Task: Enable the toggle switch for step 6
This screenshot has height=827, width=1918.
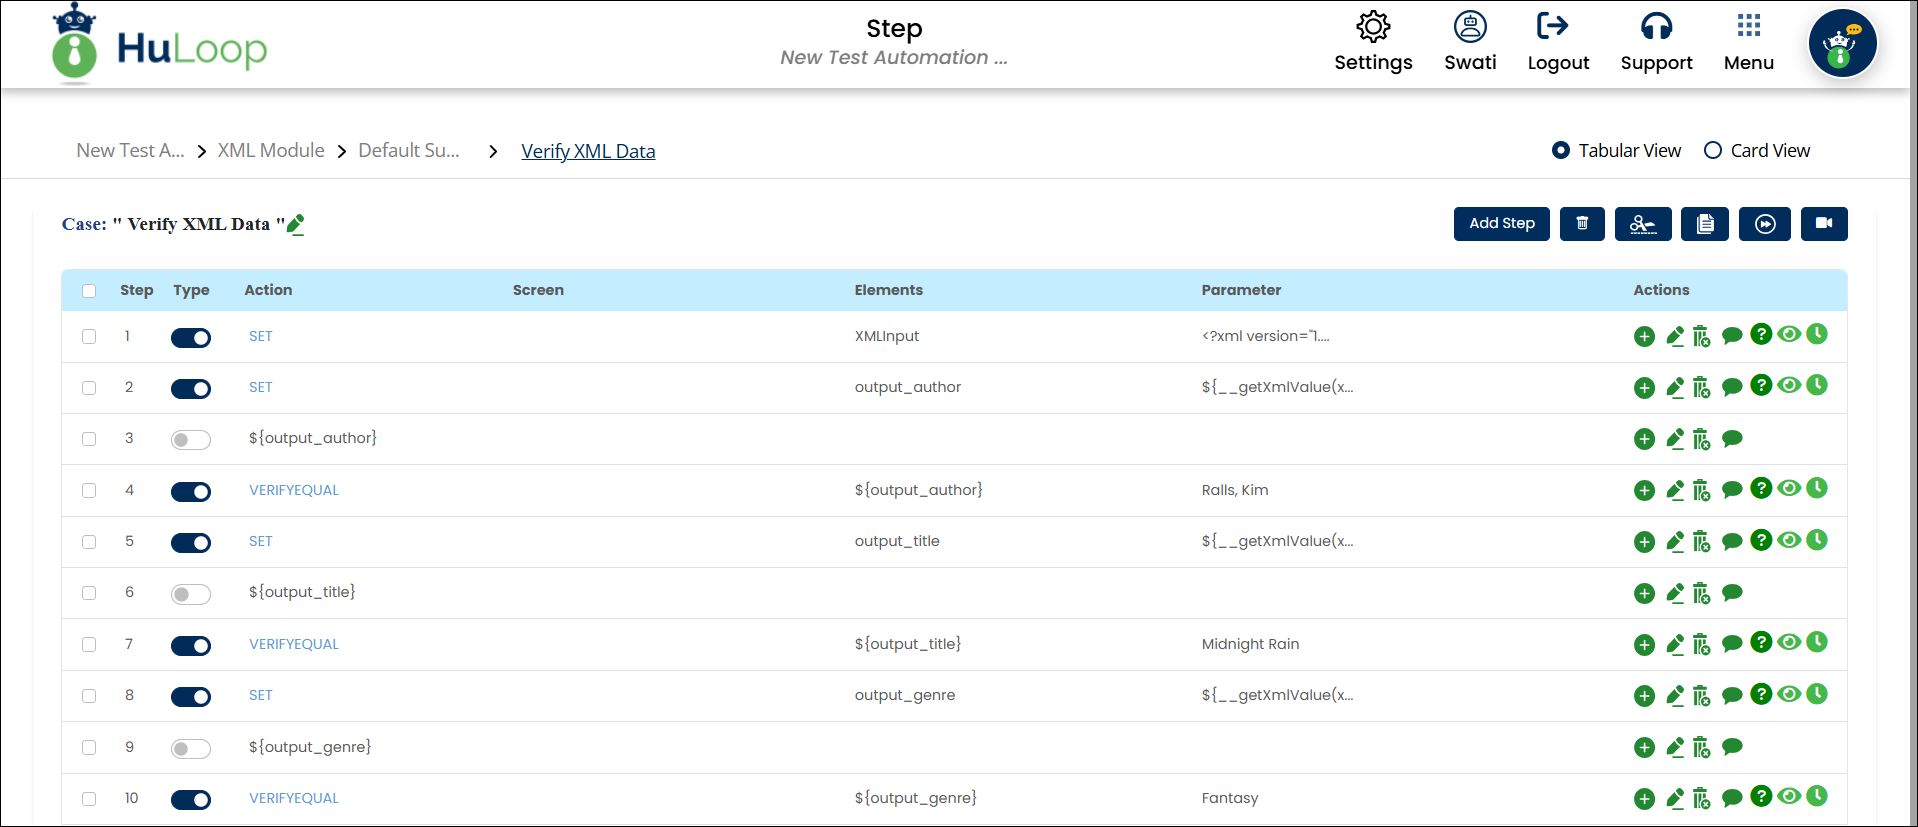Action: tap(191, 594)
